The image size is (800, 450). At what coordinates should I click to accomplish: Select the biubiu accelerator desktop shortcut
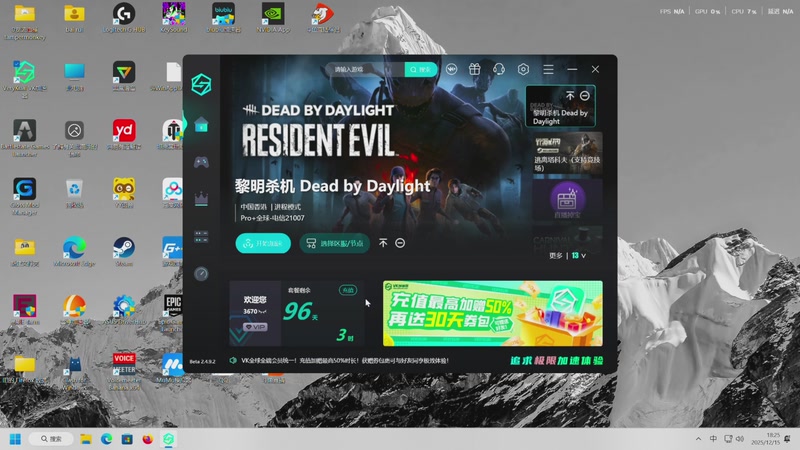[x=223, y=18]
